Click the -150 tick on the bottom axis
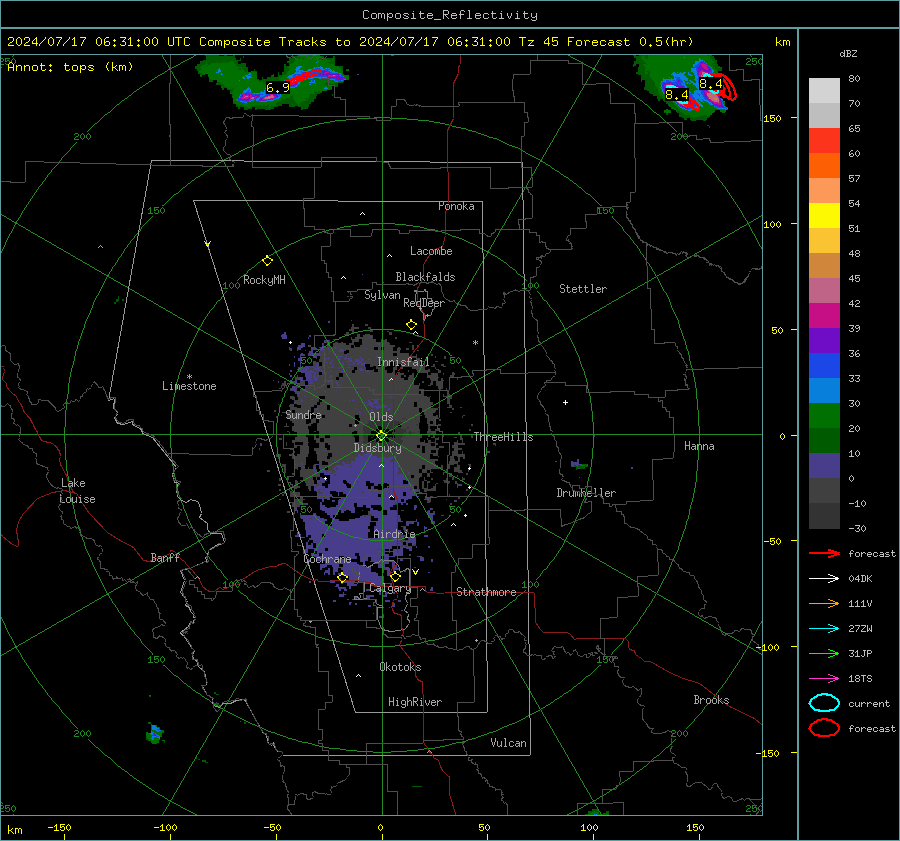This screenshot has height=841, width=900. tap(59, 828)
